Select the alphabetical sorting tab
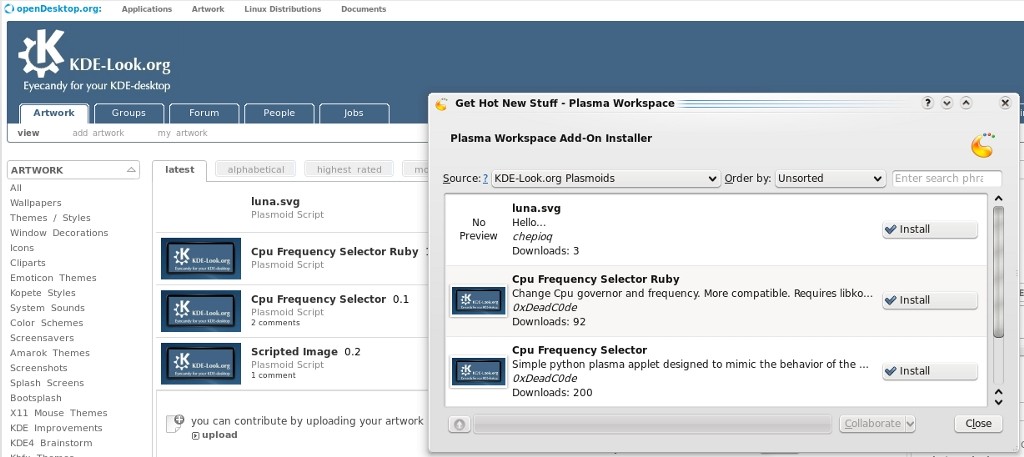This screenshot has height=457, width=1024. (x=256, y=170)
